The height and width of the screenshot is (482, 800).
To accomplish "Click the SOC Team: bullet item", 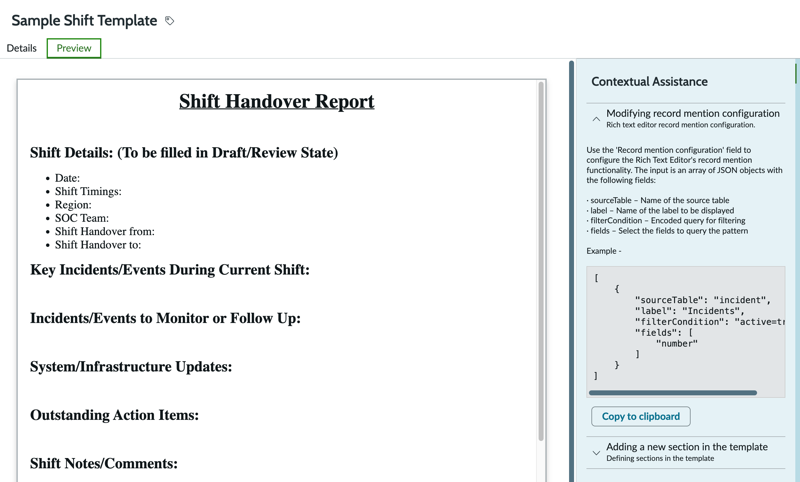I will click(82, 218).
